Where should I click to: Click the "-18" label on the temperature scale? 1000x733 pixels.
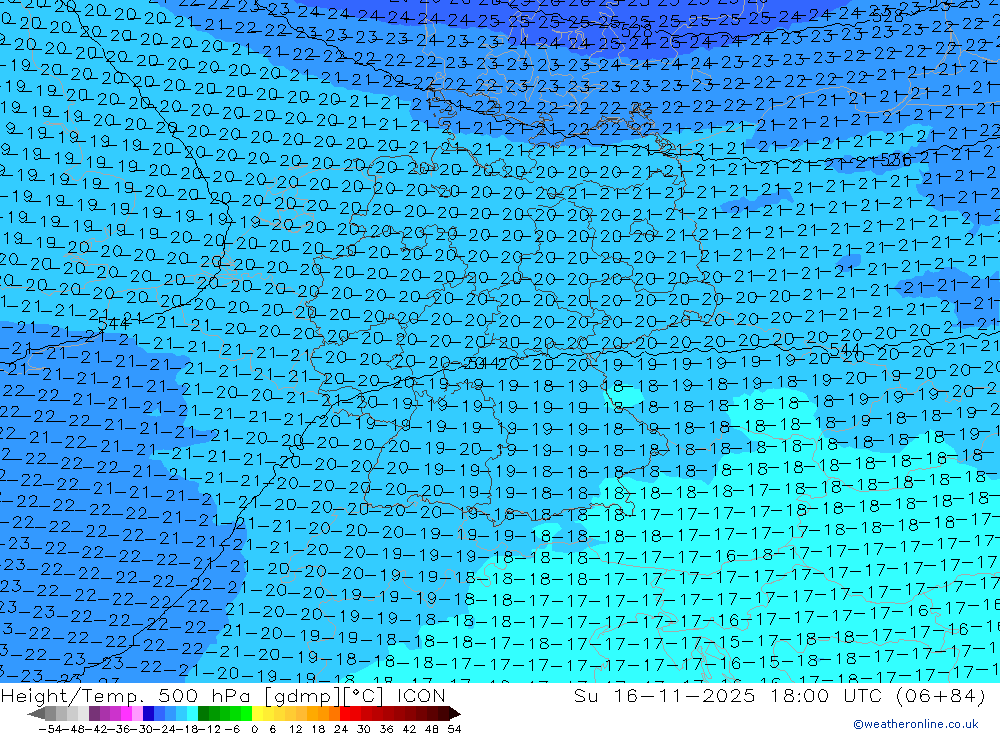point(188,729)
